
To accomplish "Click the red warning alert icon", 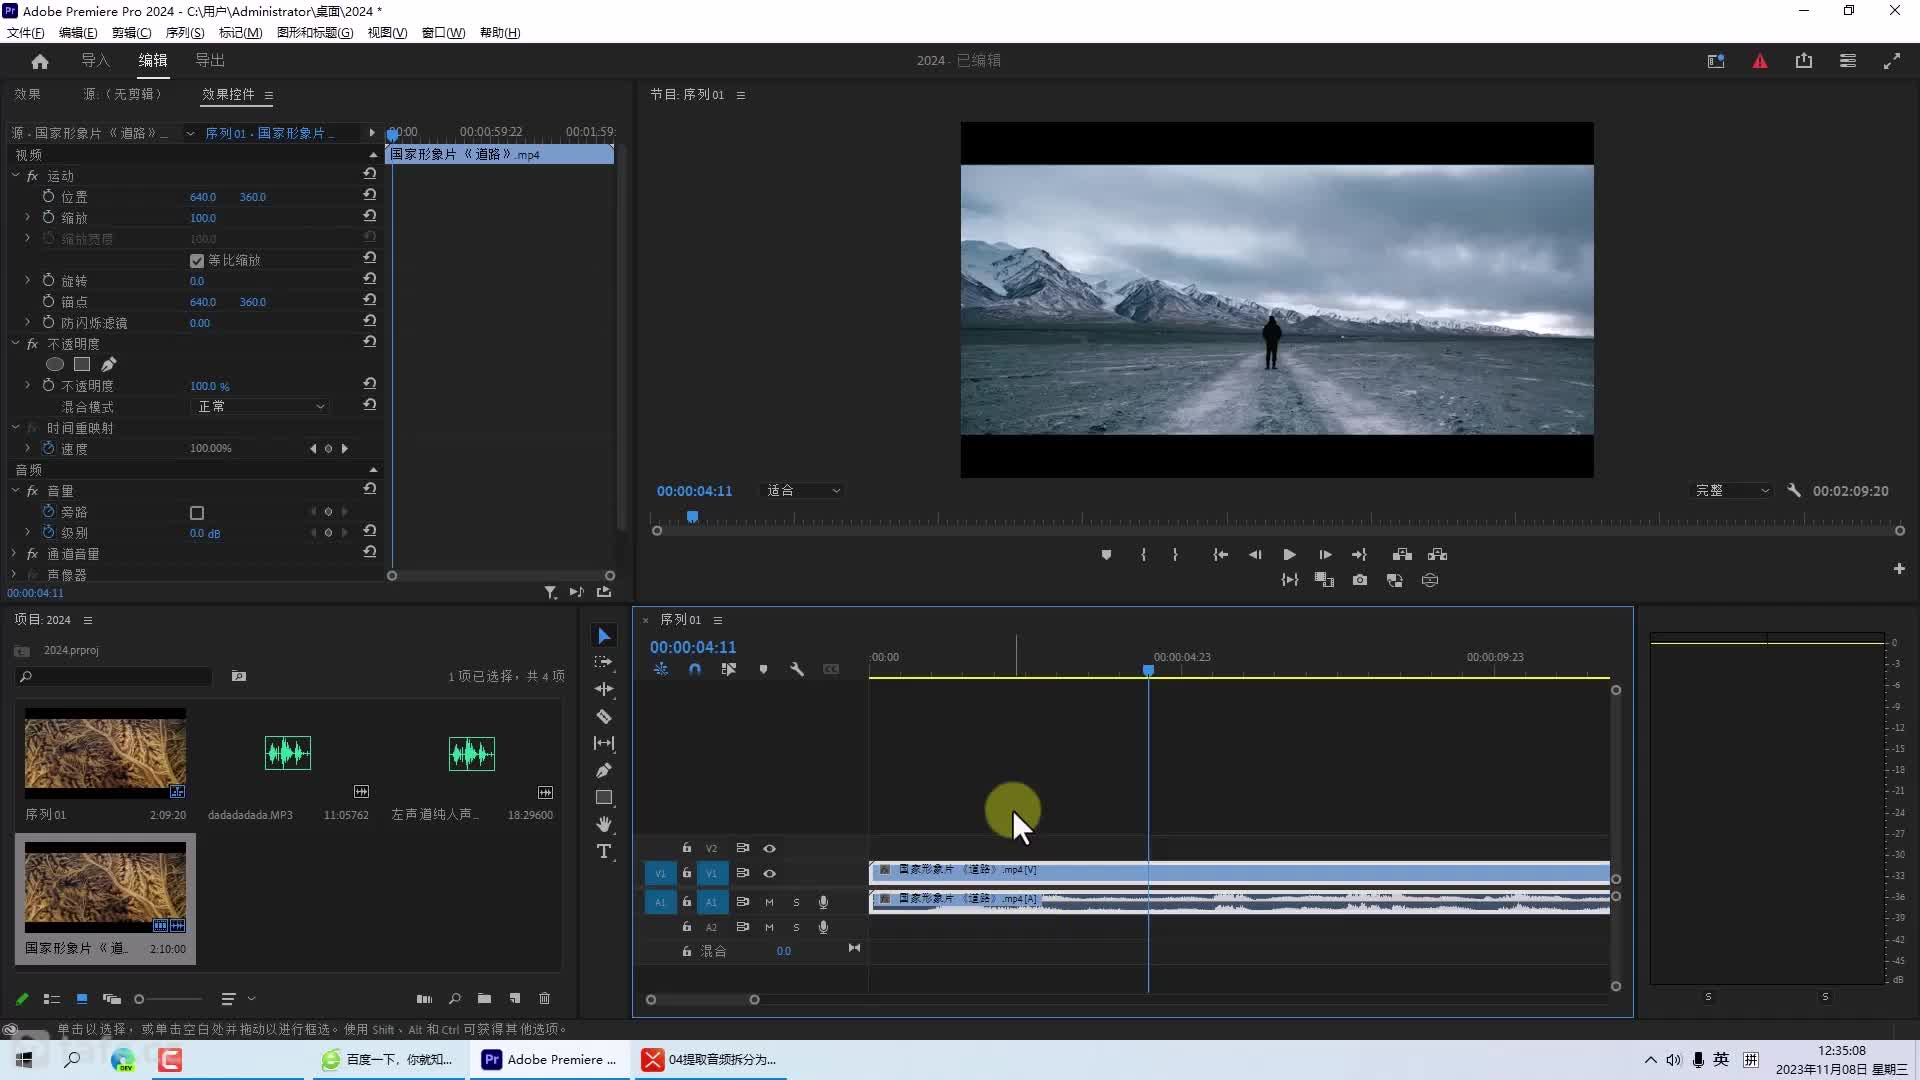I will point(1760,61).
